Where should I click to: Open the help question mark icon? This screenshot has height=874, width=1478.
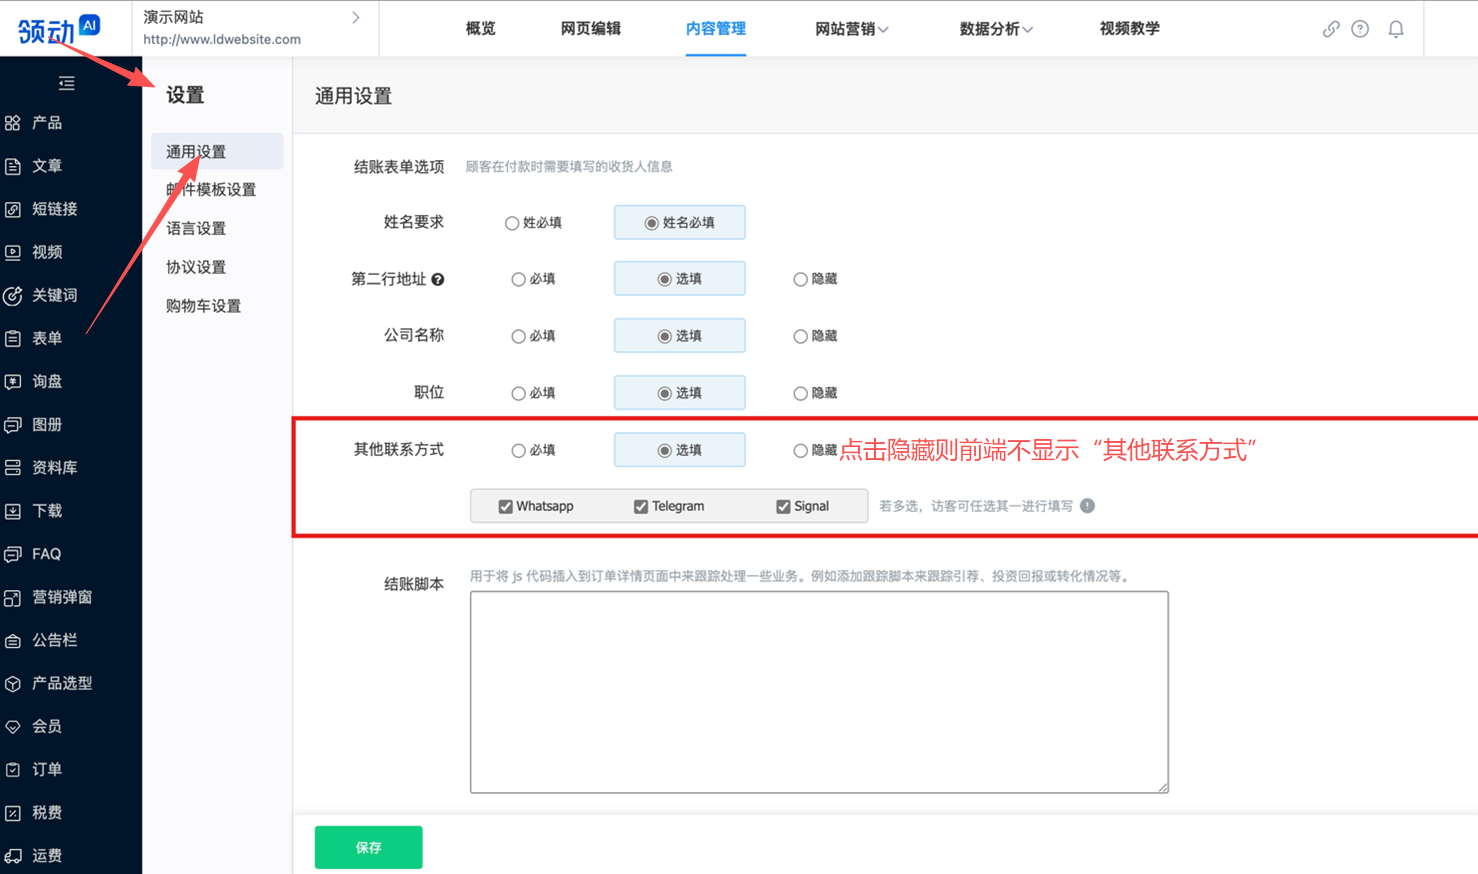(1360, 29)
